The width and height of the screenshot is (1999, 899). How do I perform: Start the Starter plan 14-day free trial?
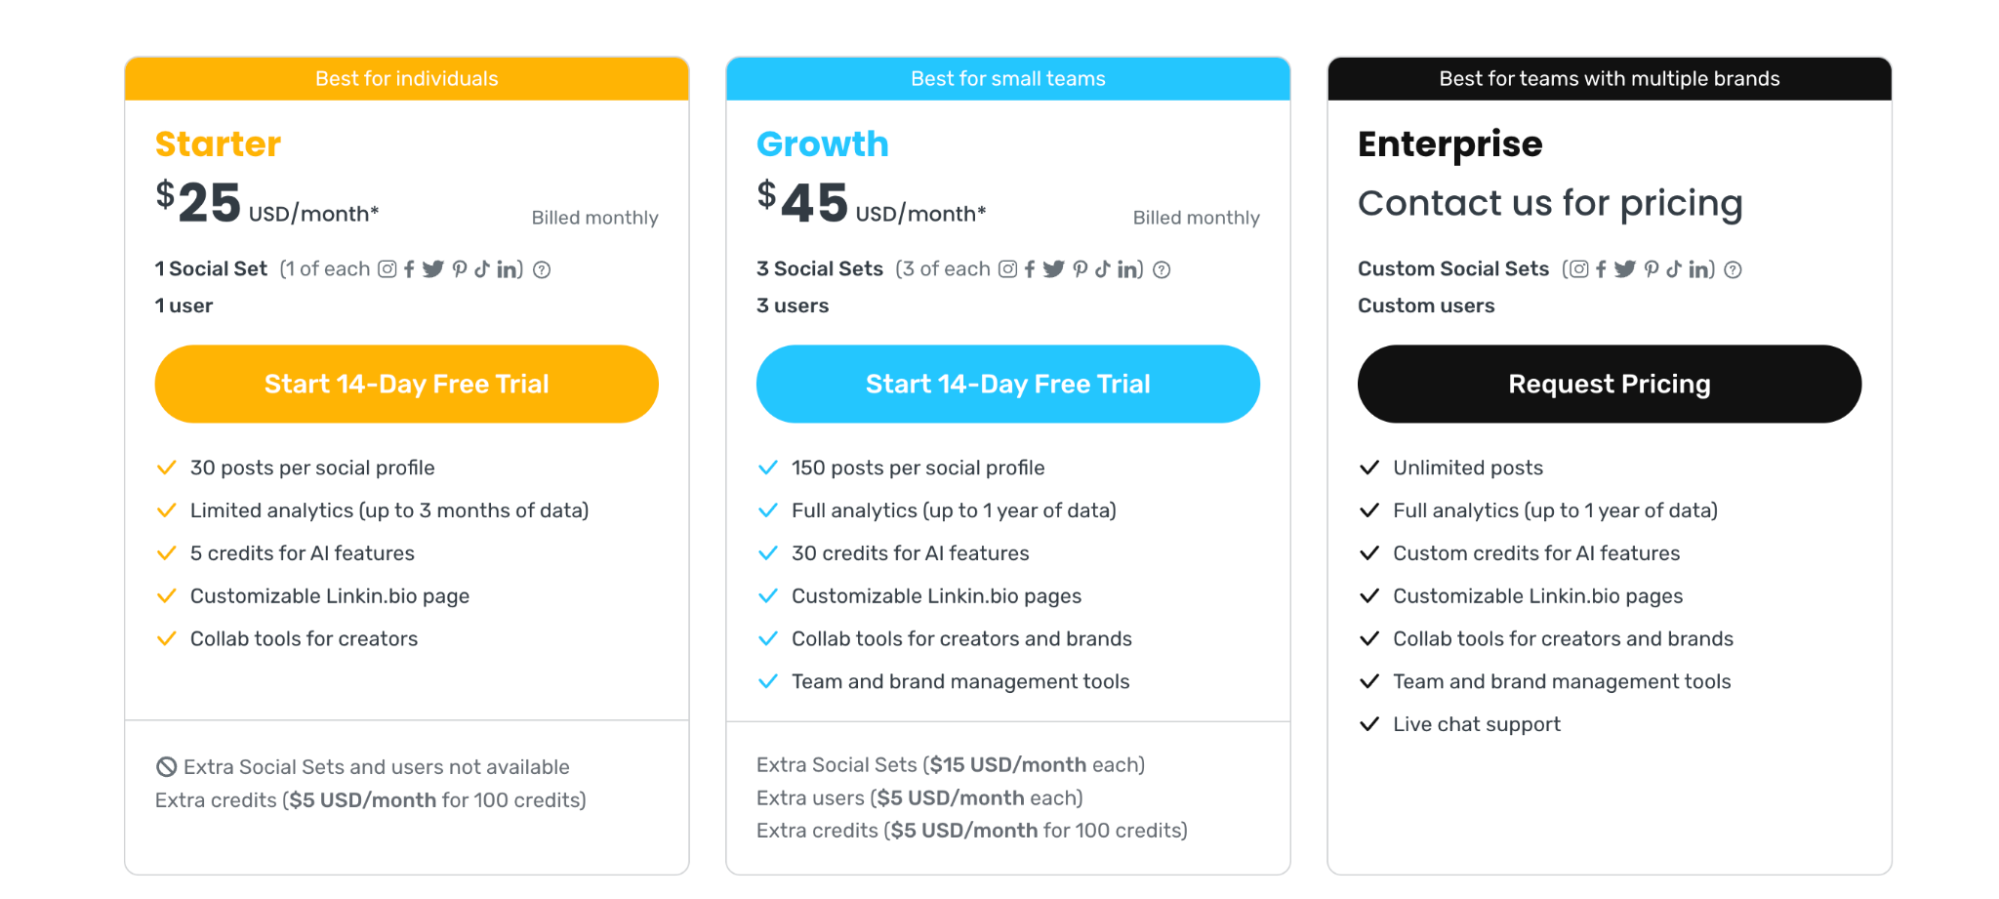[406, 384]
